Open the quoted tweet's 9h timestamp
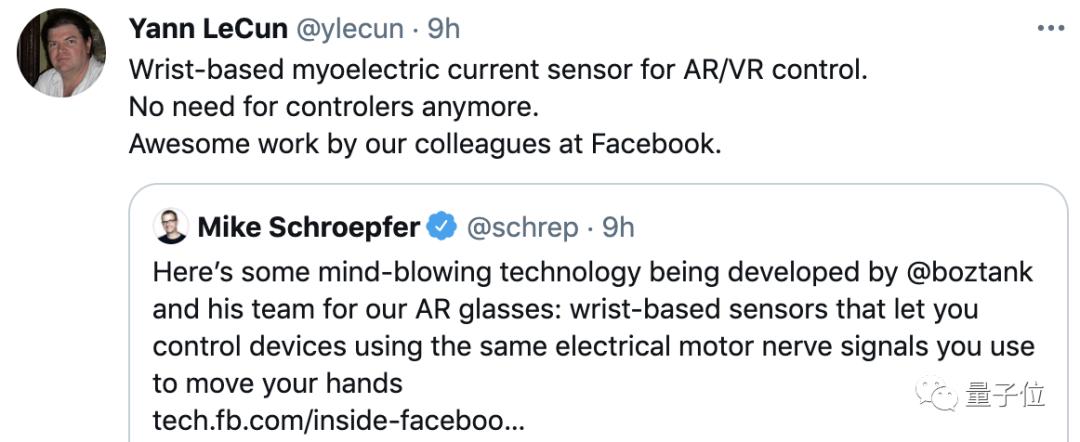The height and width of the screenshot is (442, 1080). click(x=617, y=228)
